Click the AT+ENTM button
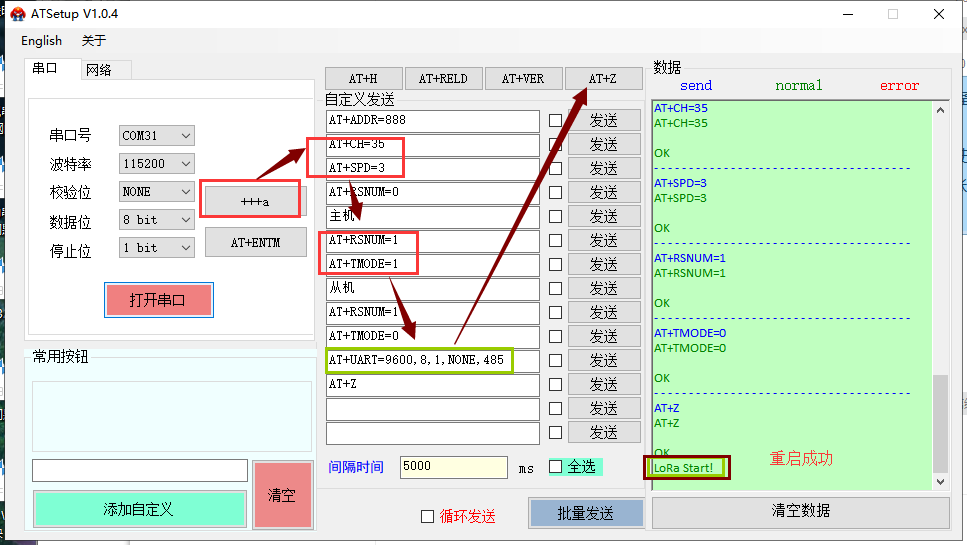Image resolution: width=967 pixels, height=545 pixels. 255,242
